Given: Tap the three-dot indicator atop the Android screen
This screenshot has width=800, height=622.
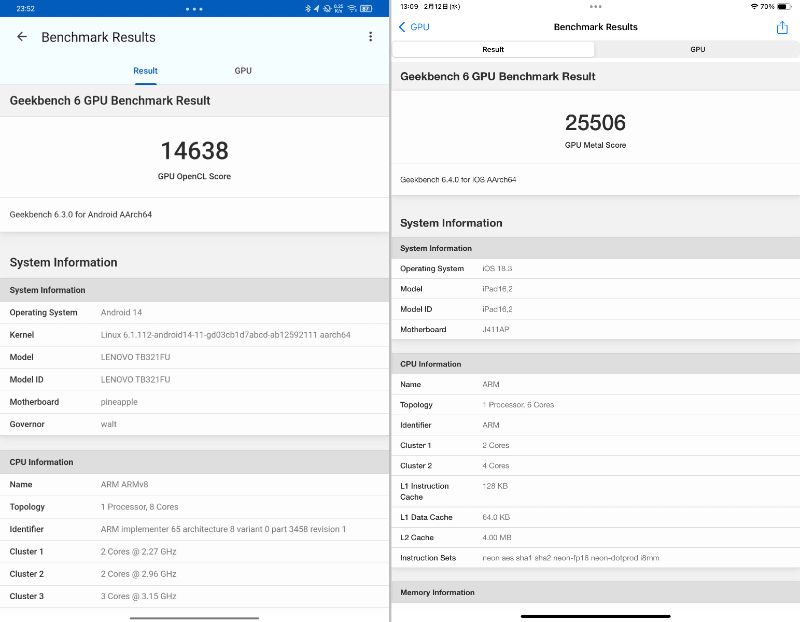Looking at the screenshot, I should tap(194, 9).
